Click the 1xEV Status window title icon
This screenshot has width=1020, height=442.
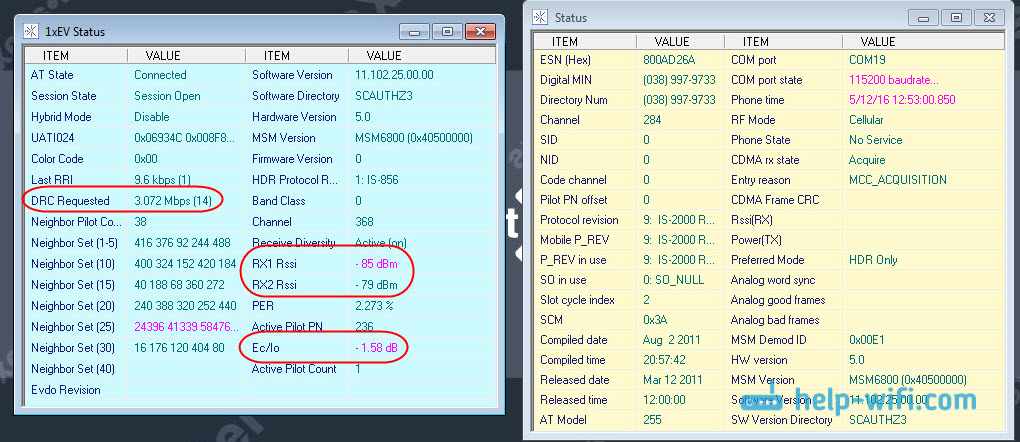coord(32,32)
